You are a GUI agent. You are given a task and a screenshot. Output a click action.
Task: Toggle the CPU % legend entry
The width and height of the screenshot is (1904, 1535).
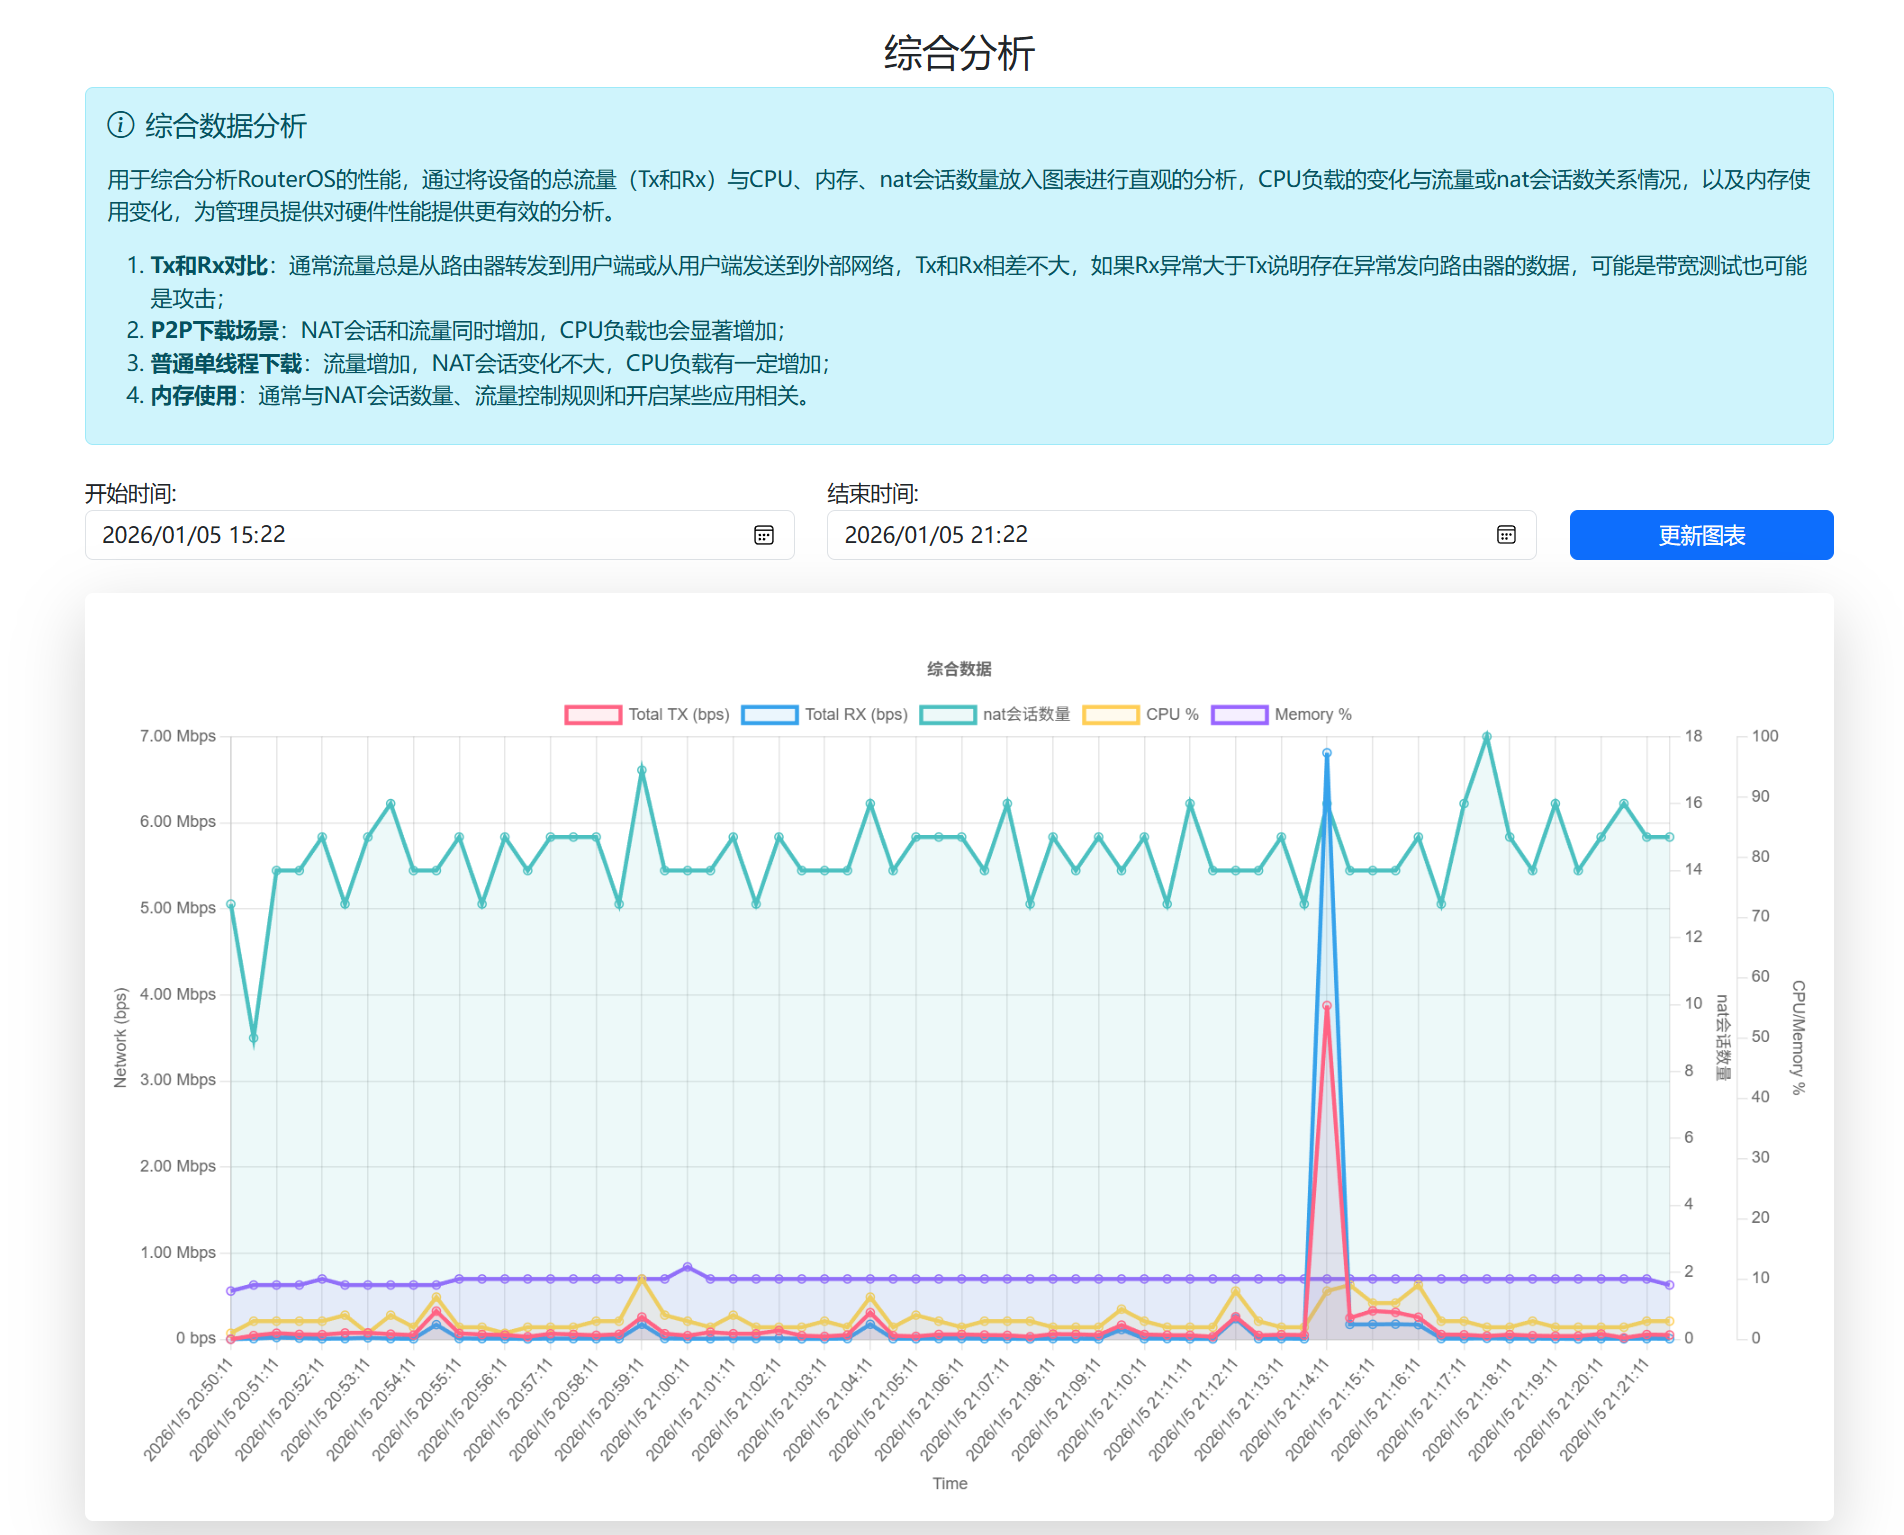[1172, 714]
